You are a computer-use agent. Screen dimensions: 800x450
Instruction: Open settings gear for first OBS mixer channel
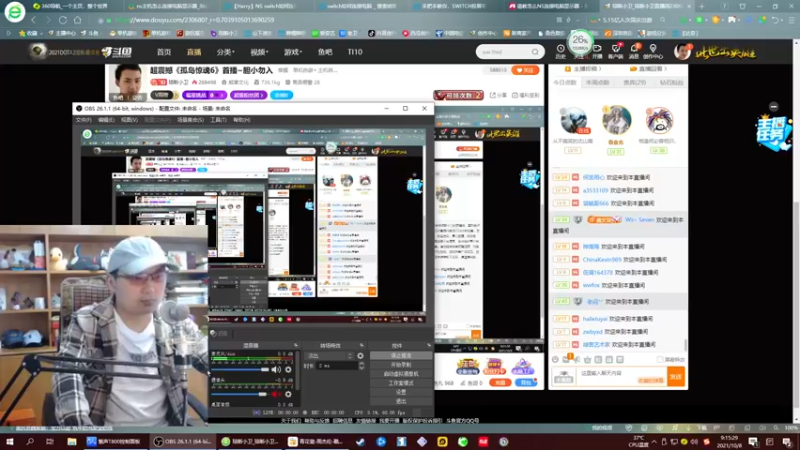(x=288, y=369)
